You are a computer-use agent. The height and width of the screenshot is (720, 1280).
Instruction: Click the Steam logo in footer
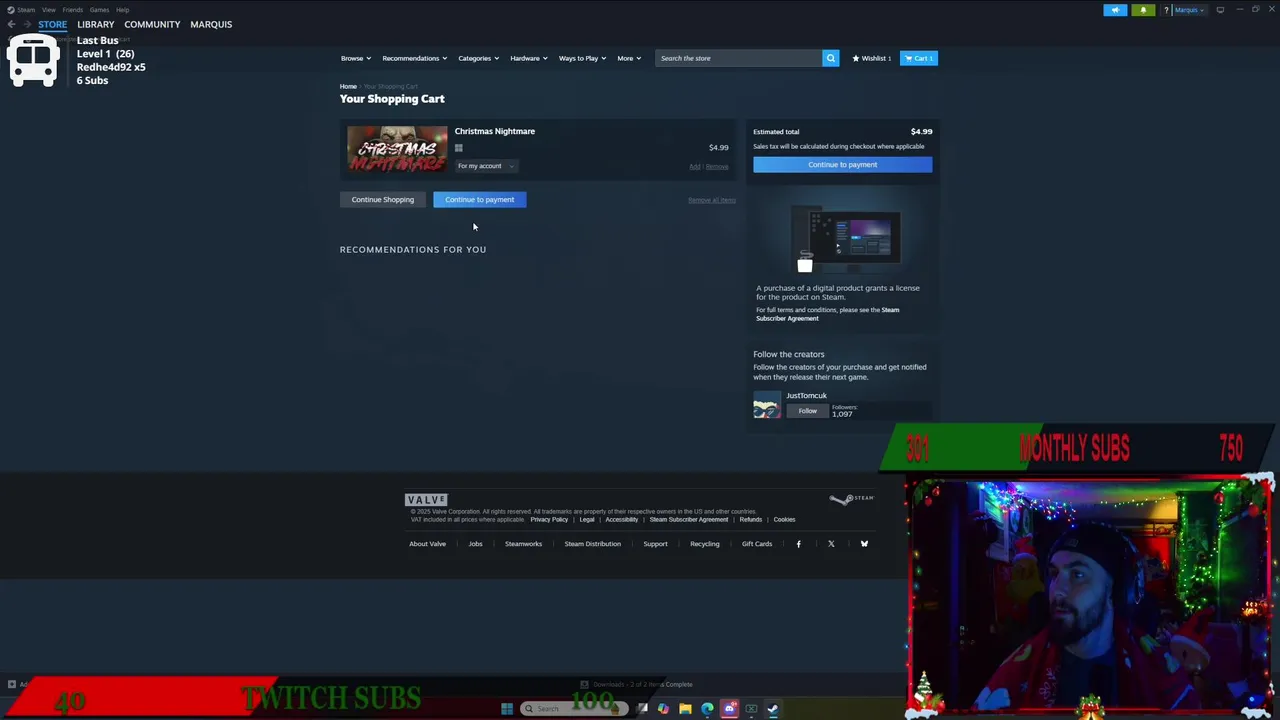[x=851, y=499]
